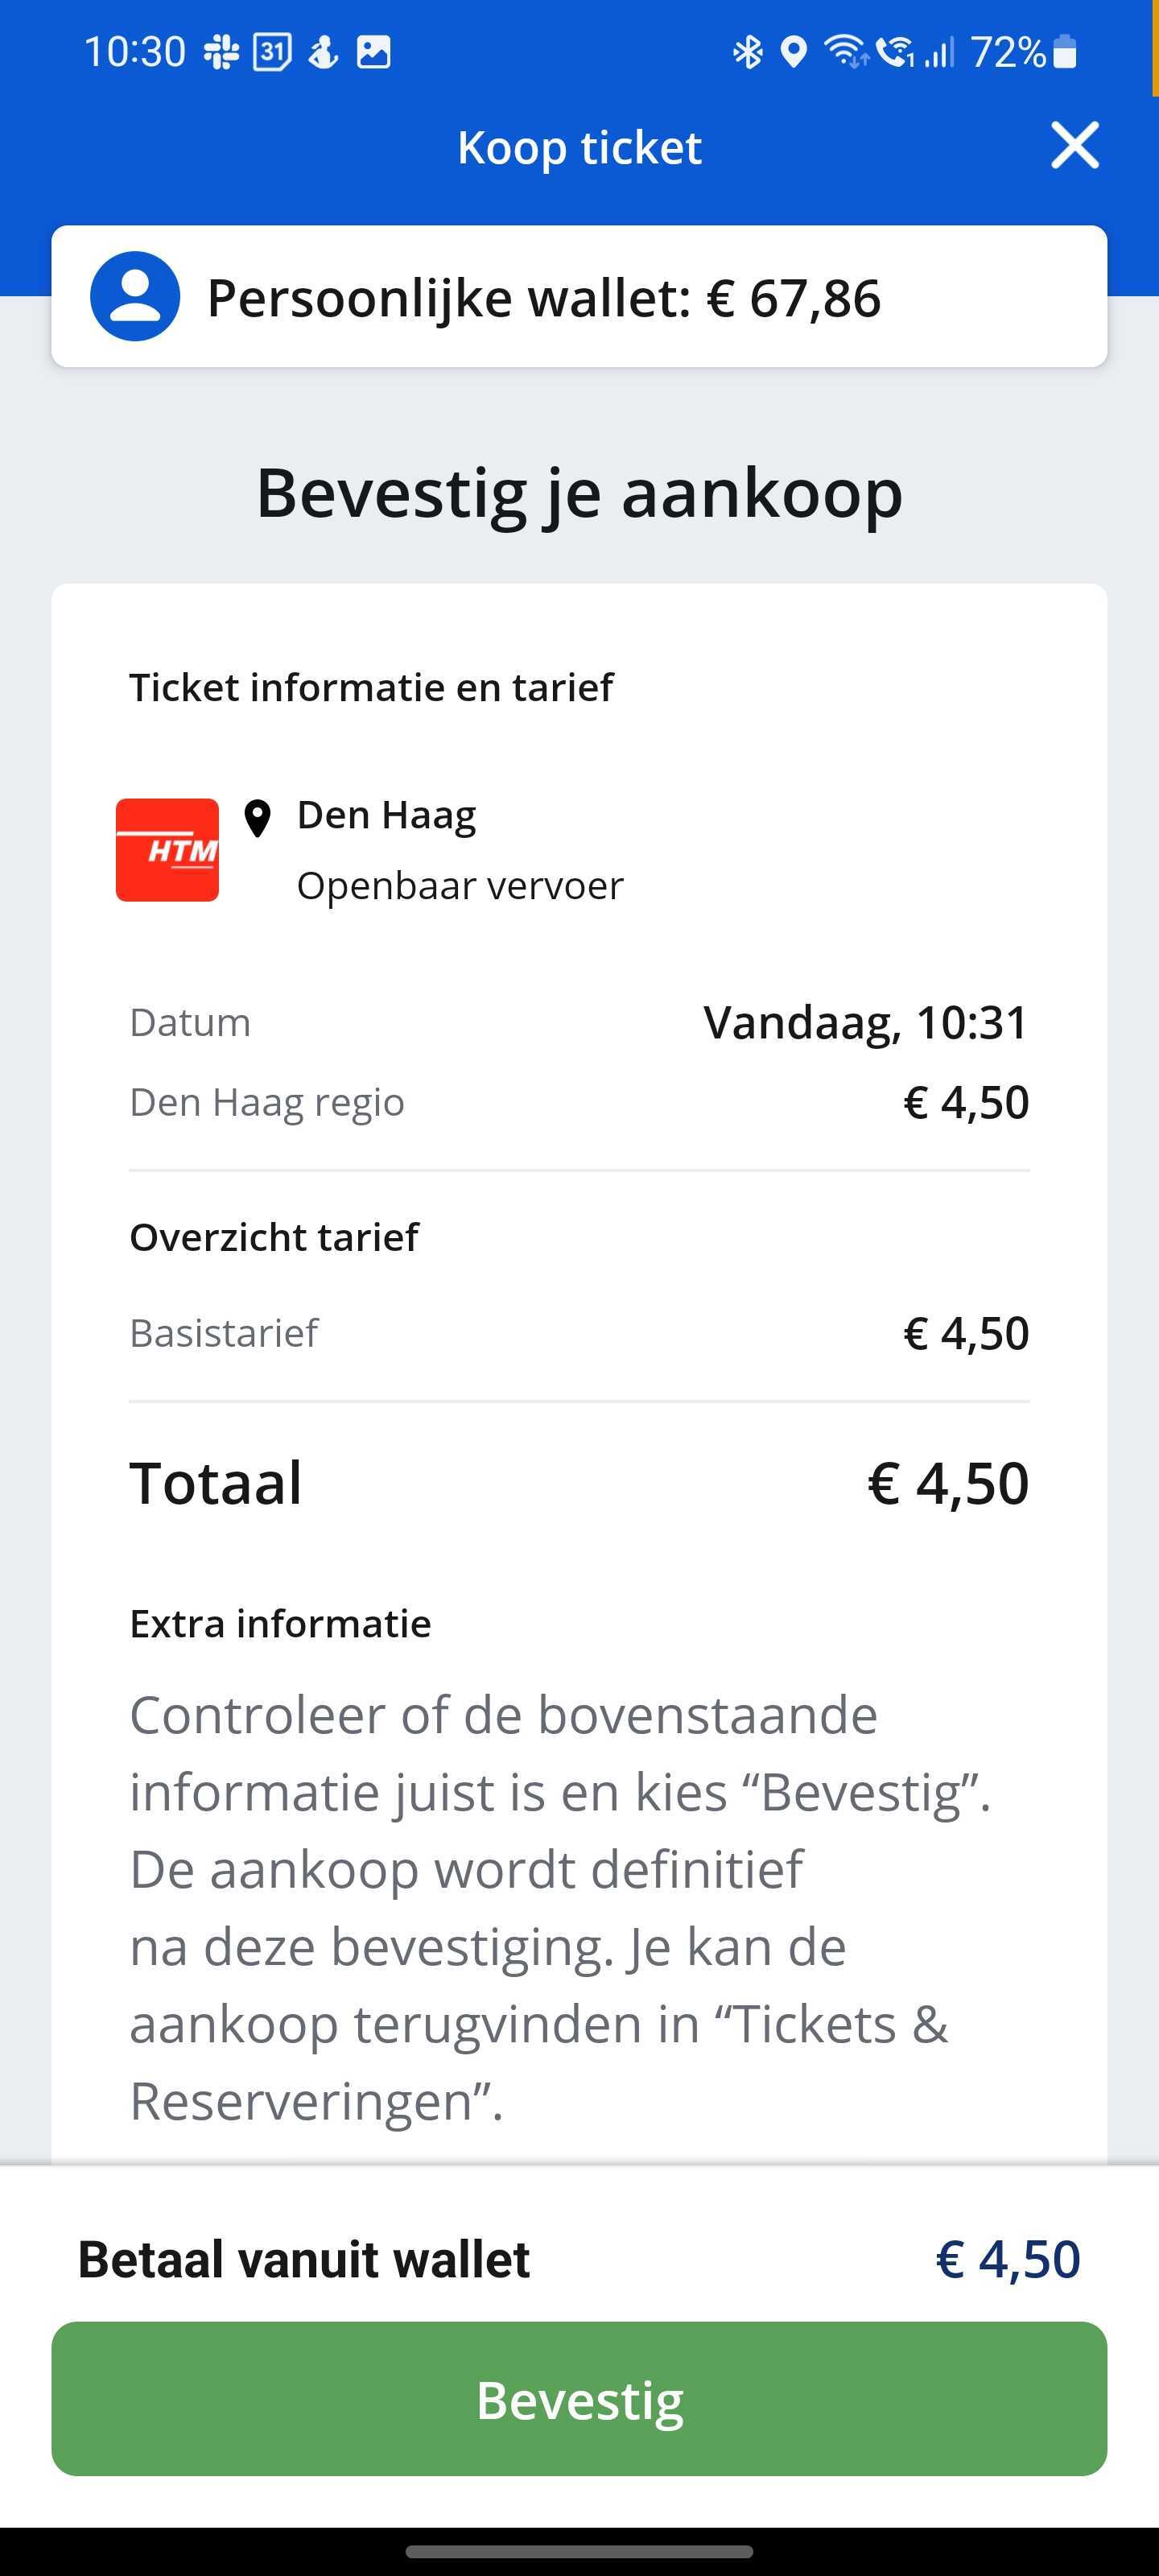Tap the Den Haag regio fare row
The image size is (1159, 2576).
point(579,1102)
